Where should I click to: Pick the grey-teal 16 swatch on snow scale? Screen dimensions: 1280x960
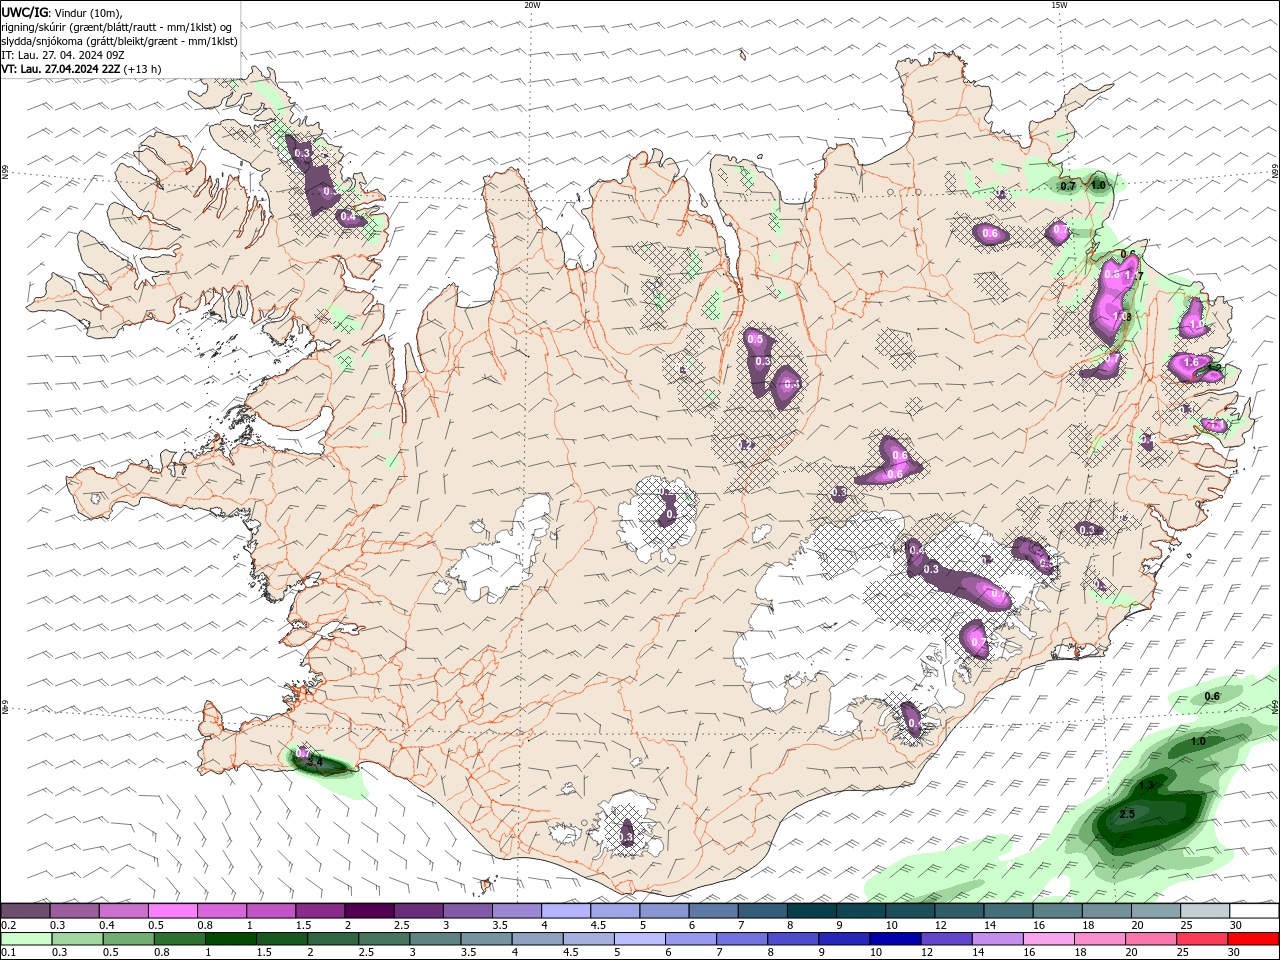1058,911
